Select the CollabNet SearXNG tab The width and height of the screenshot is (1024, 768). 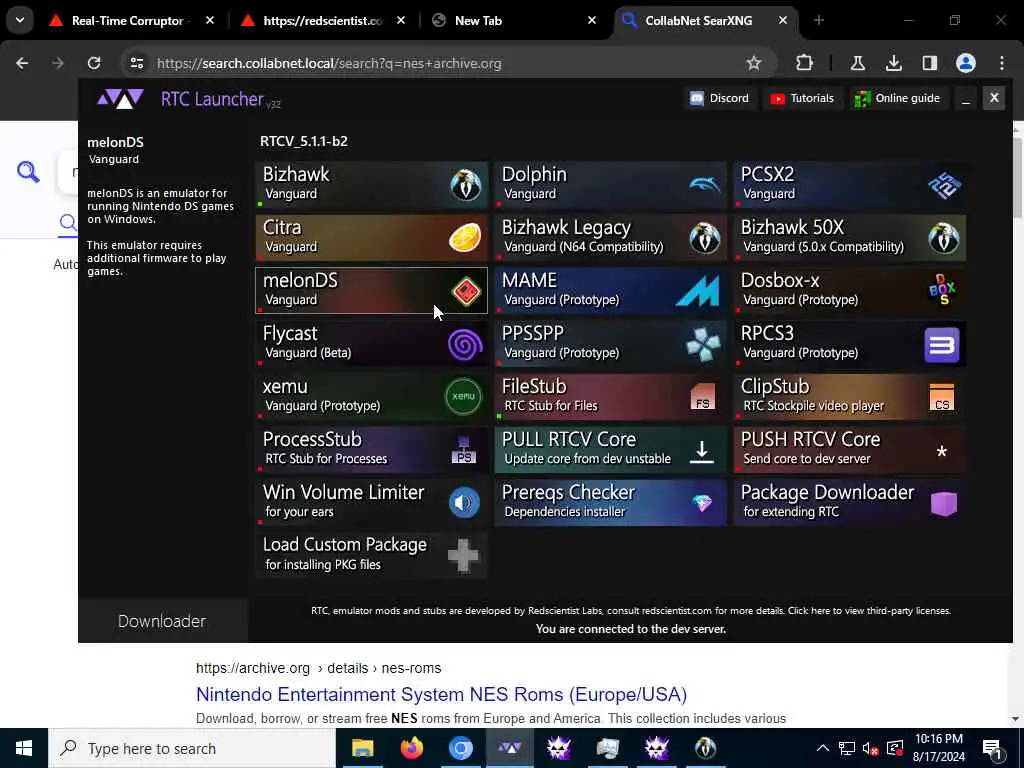pyautogui.click(x=705, y=21)
